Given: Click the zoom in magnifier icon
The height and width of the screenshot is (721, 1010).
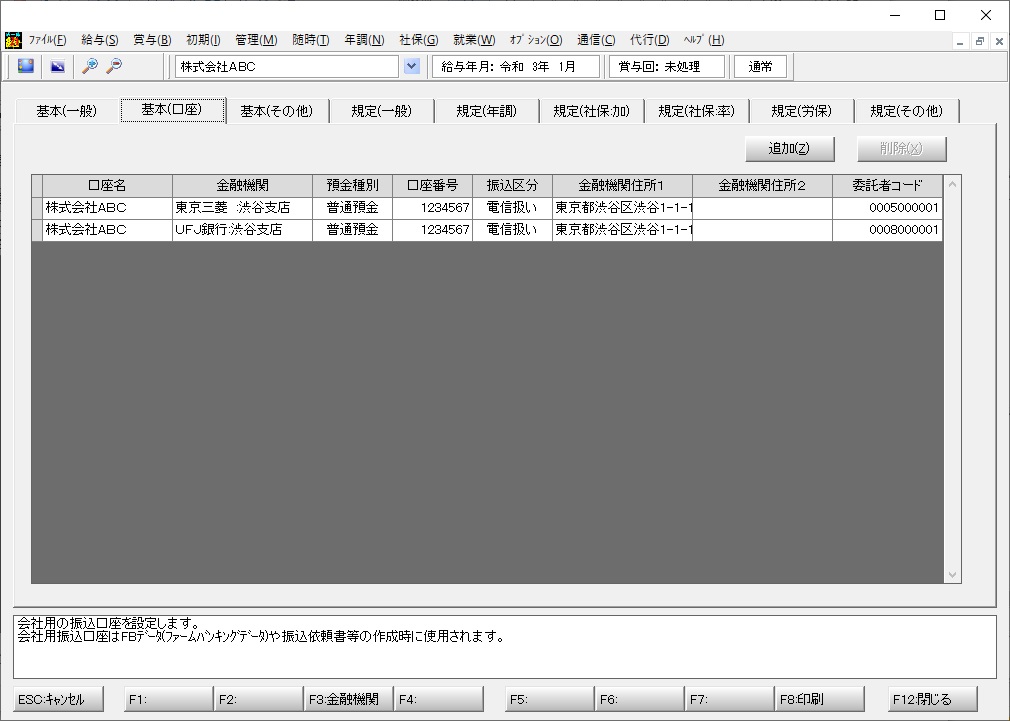Looking at the screenshot, I should 90,66.
